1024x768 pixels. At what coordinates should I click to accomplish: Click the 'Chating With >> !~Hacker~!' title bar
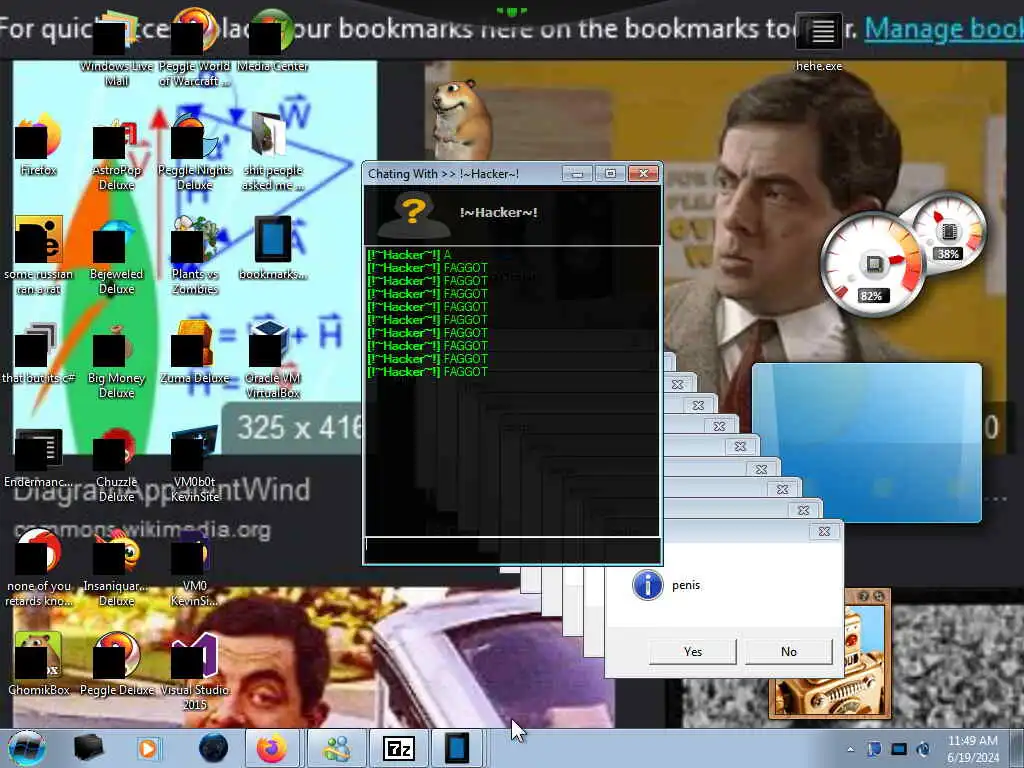pyautogui.click(x=463, y=174)
